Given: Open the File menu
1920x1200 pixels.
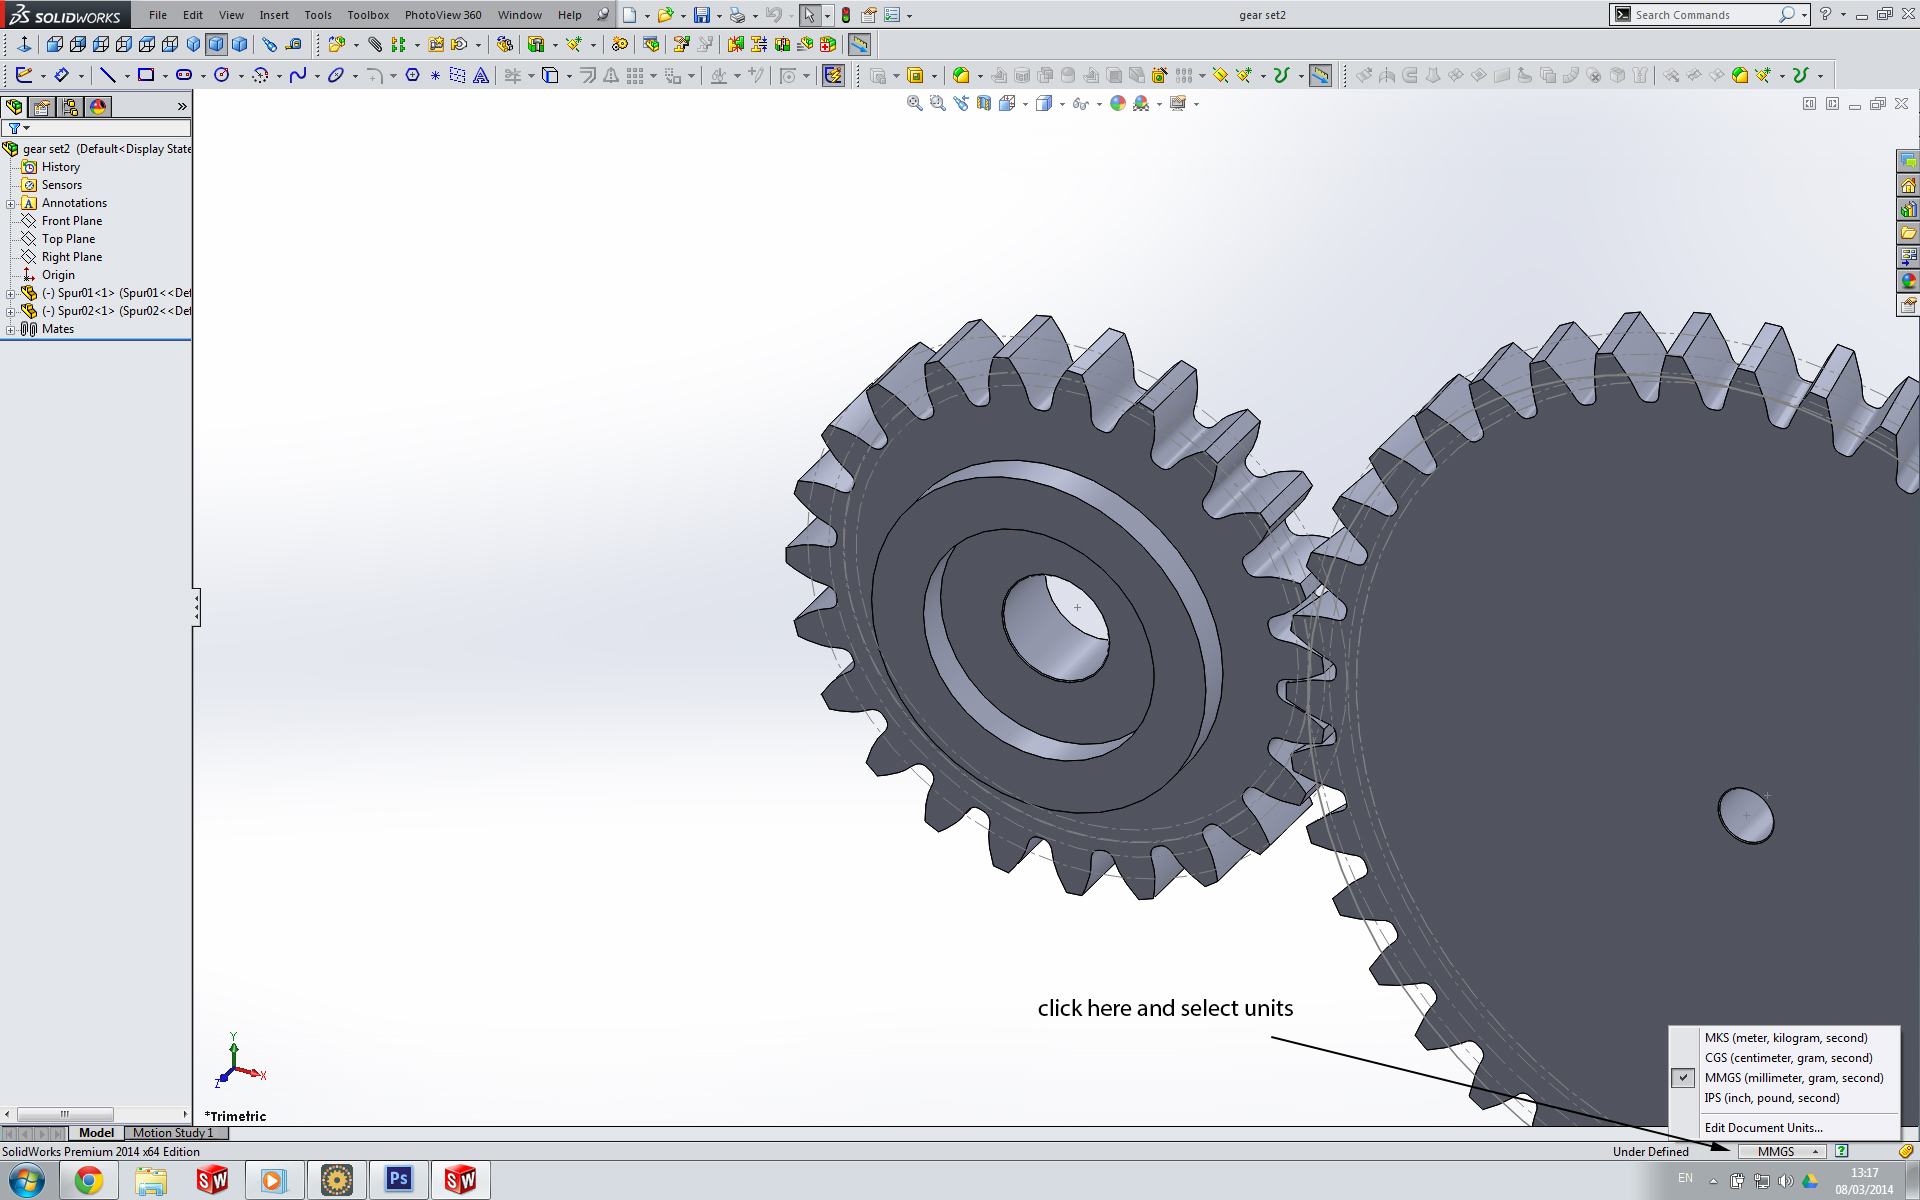Looking at the screenshot, I should tap(158, 15).
